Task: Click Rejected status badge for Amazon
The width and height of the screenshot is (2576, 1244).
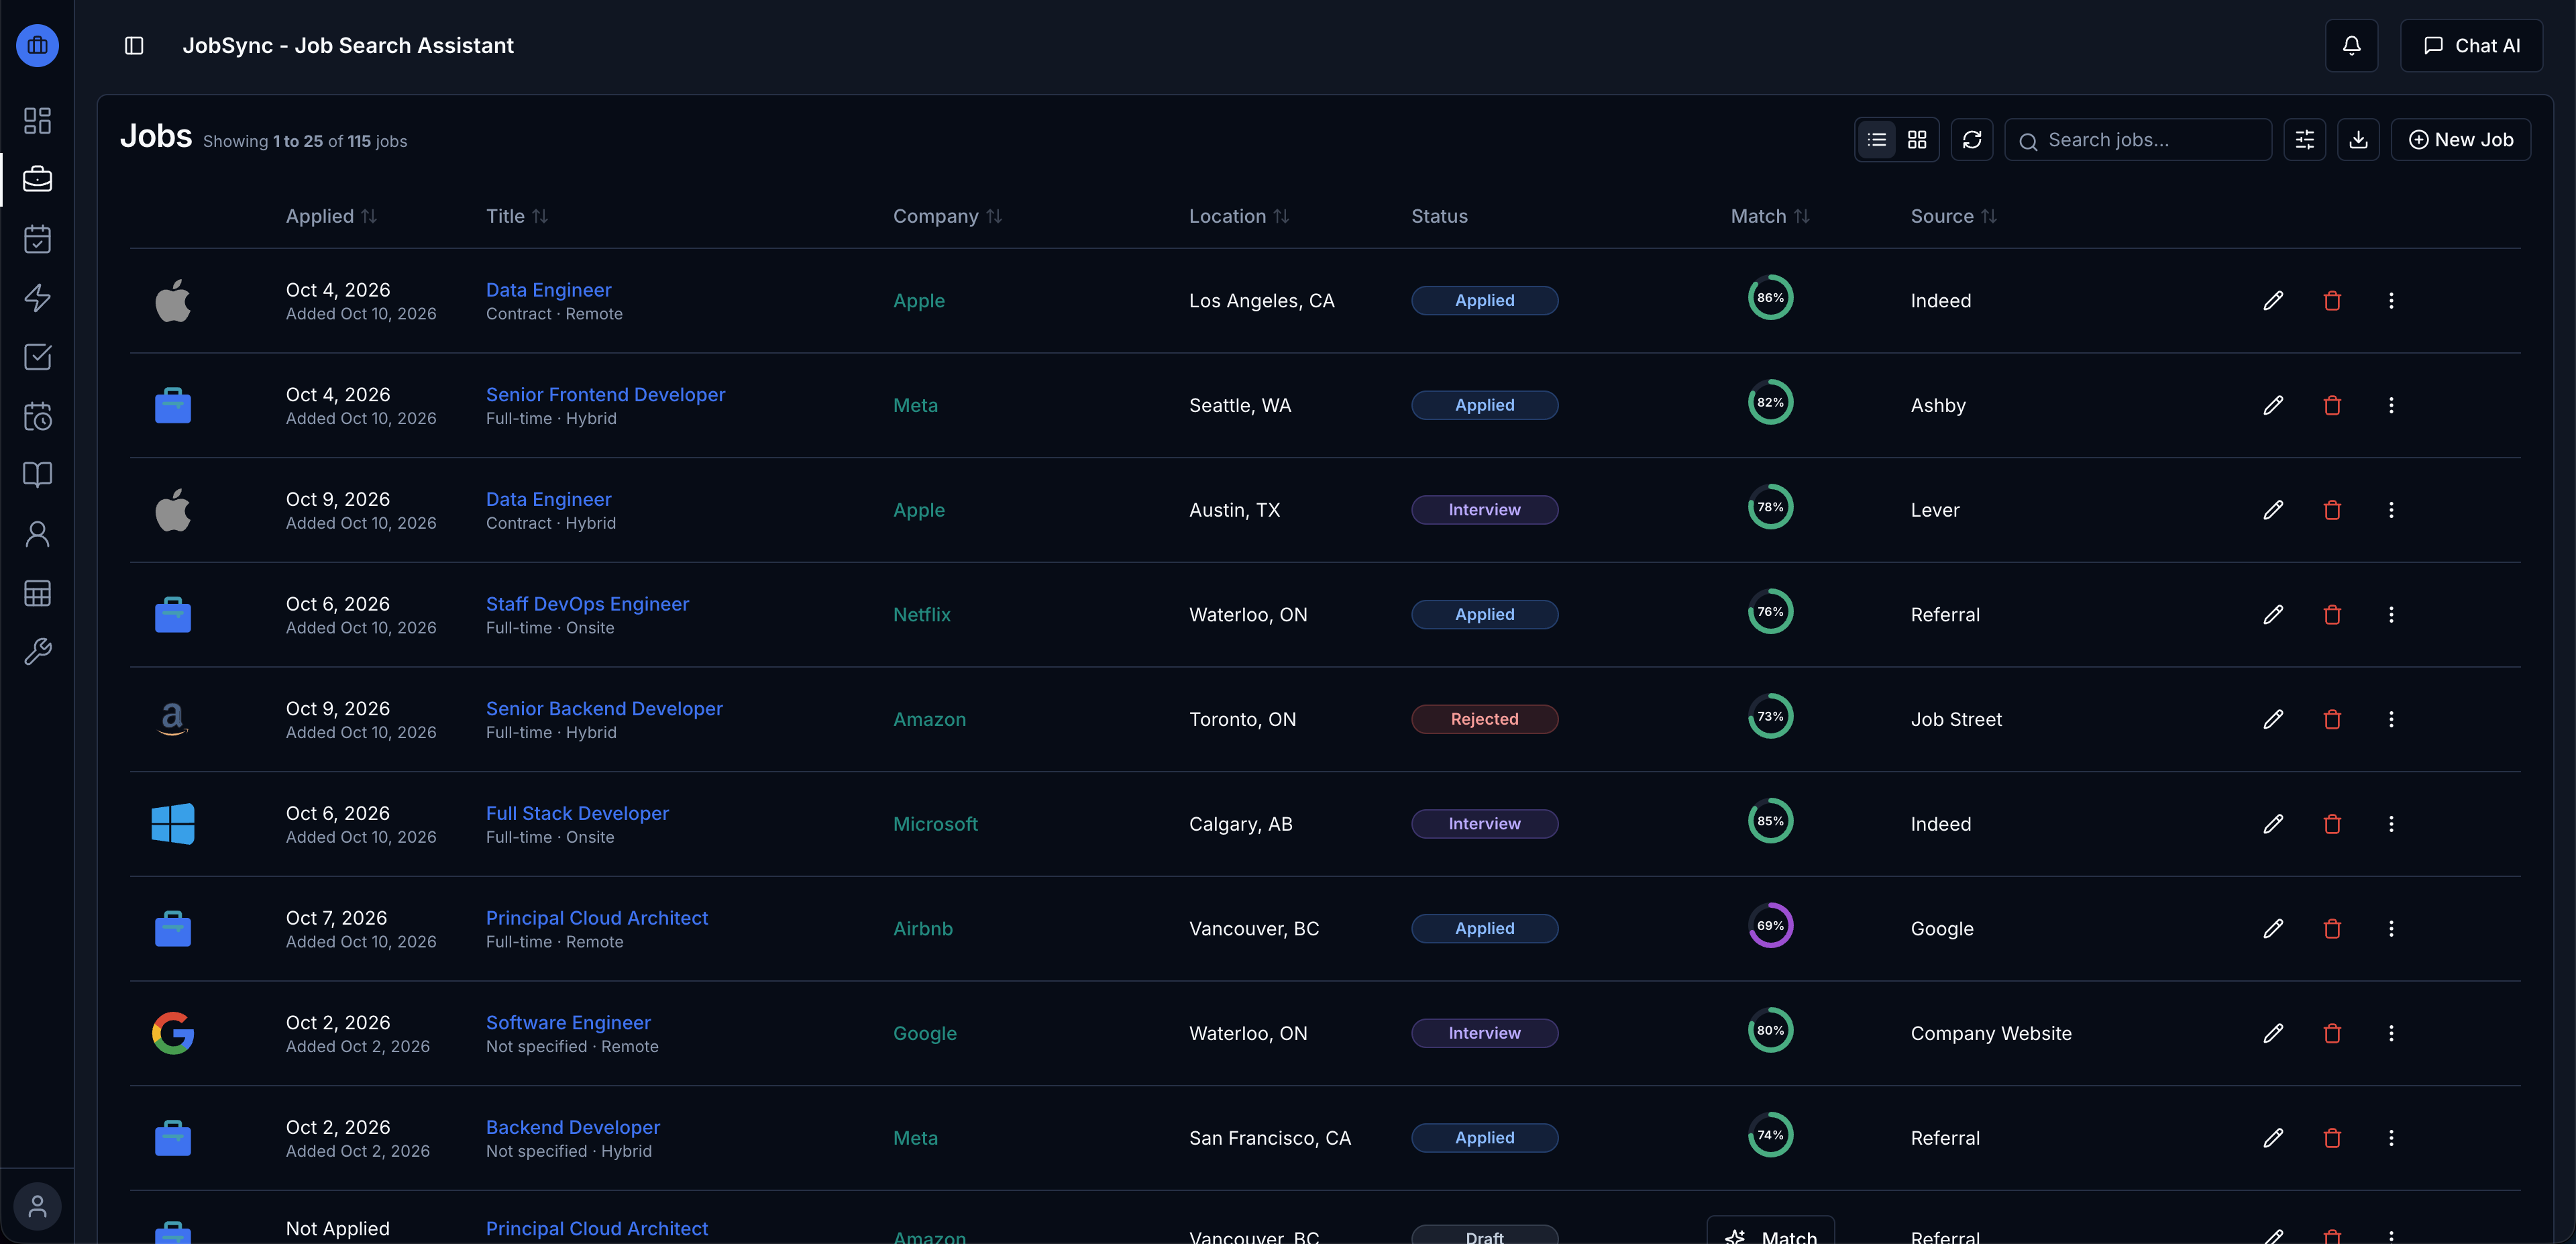Action: coord(1484,720)
